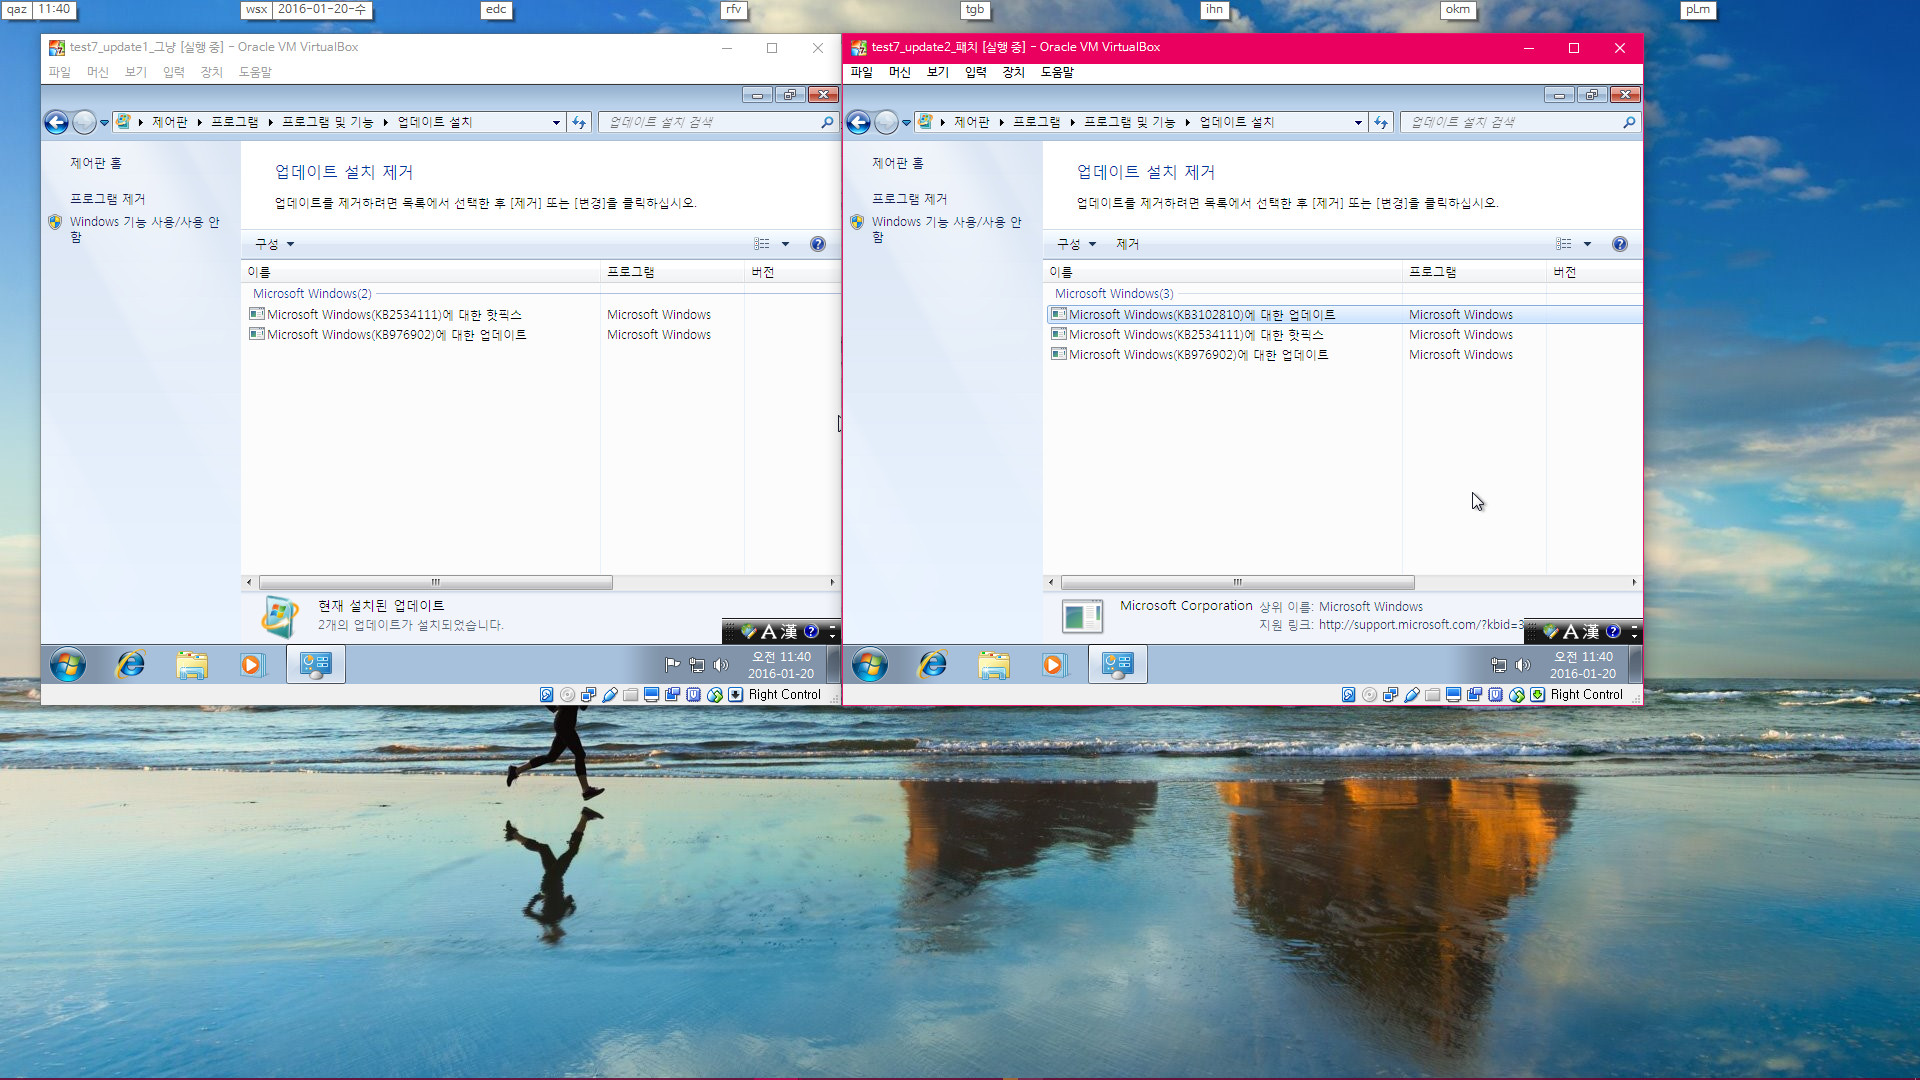The width and height of the screenshot is (1920, 1080).
Task: Click Control Panel taskbar button in left VM
Action: [x=316, y=665]
